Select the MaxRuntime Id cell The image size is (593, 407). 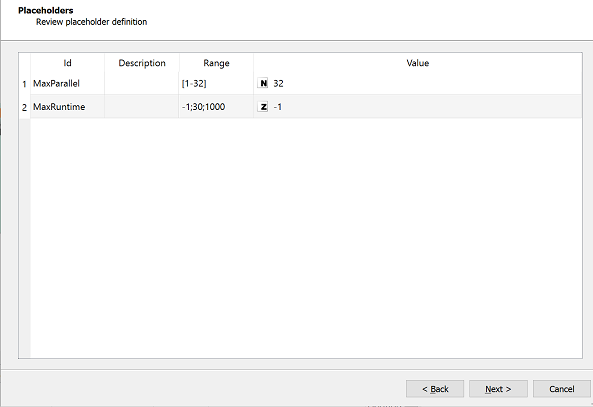click(x=67, y=107)
